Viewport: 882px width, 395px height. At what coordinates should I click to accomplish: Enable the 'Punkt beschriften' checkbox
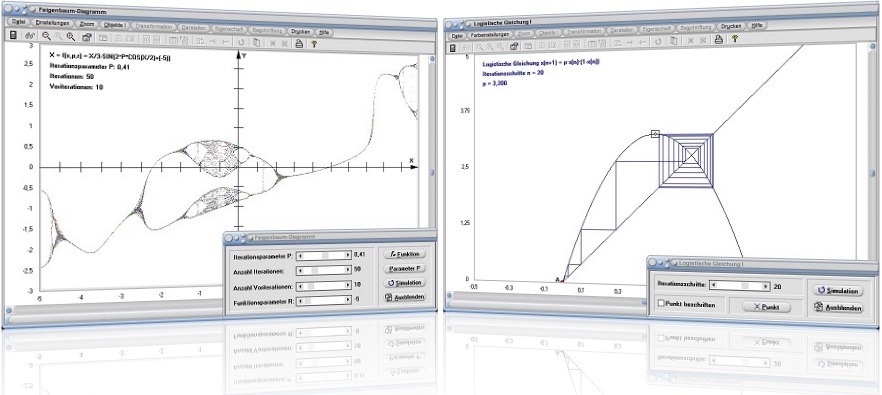click(662, 304)
